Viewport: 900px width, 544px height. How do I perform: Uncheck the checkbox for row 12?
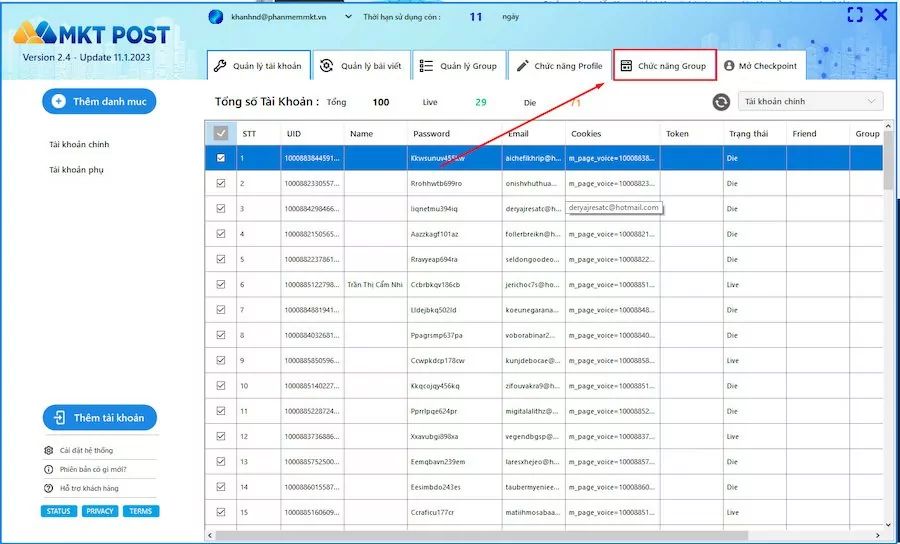[x=221, y=437]
